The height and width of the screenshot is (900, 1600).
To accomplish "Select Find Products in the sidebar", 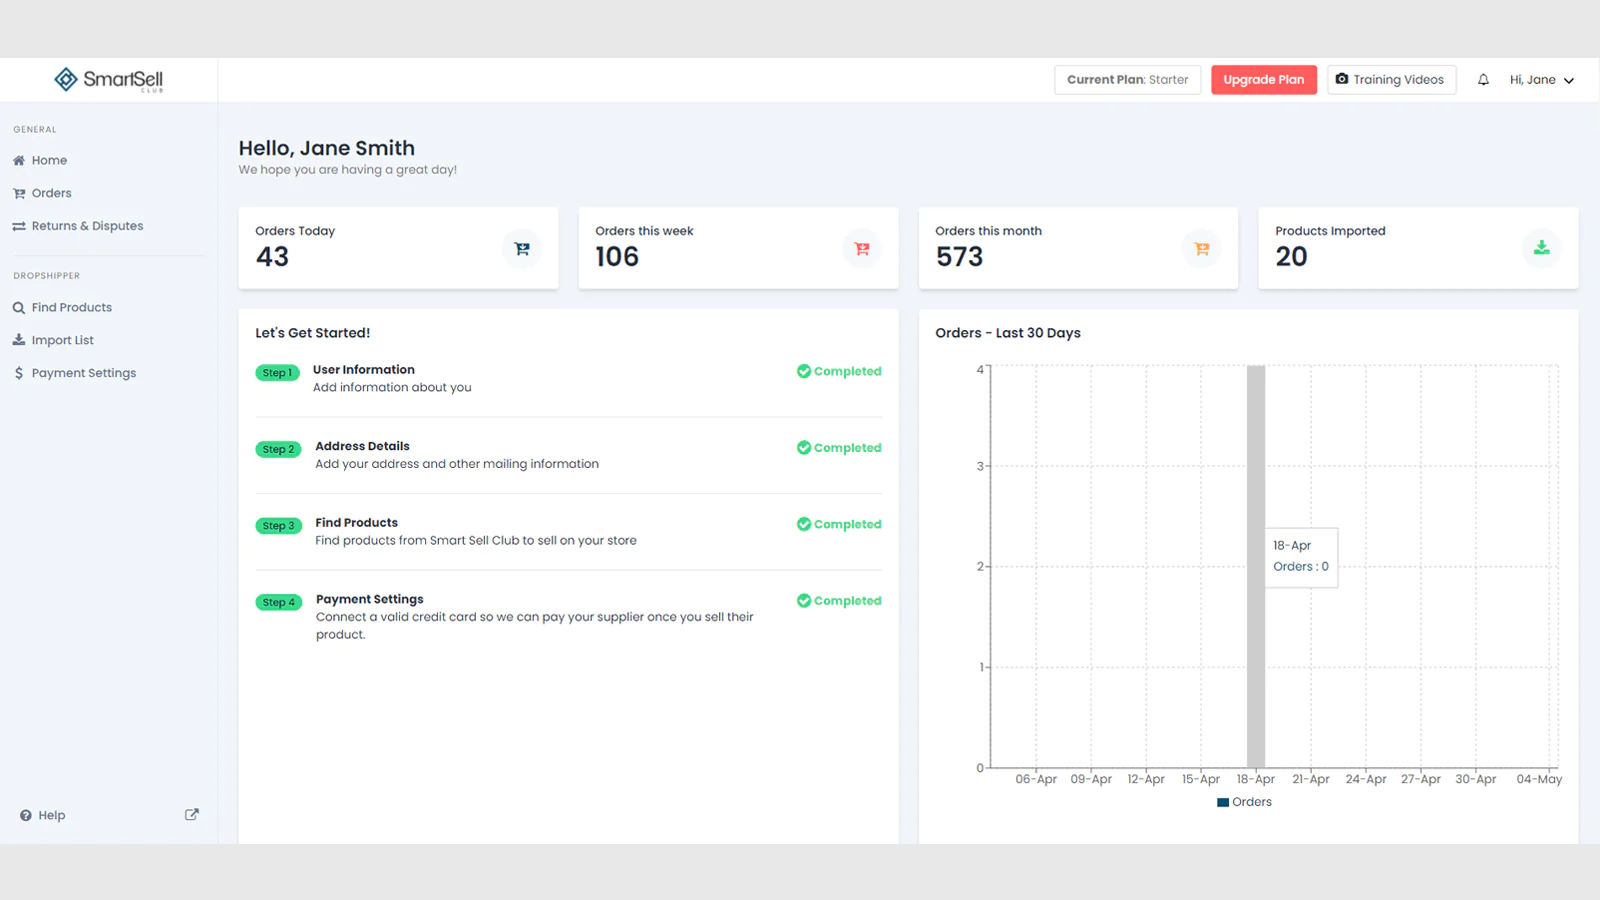I will (71, 308).
